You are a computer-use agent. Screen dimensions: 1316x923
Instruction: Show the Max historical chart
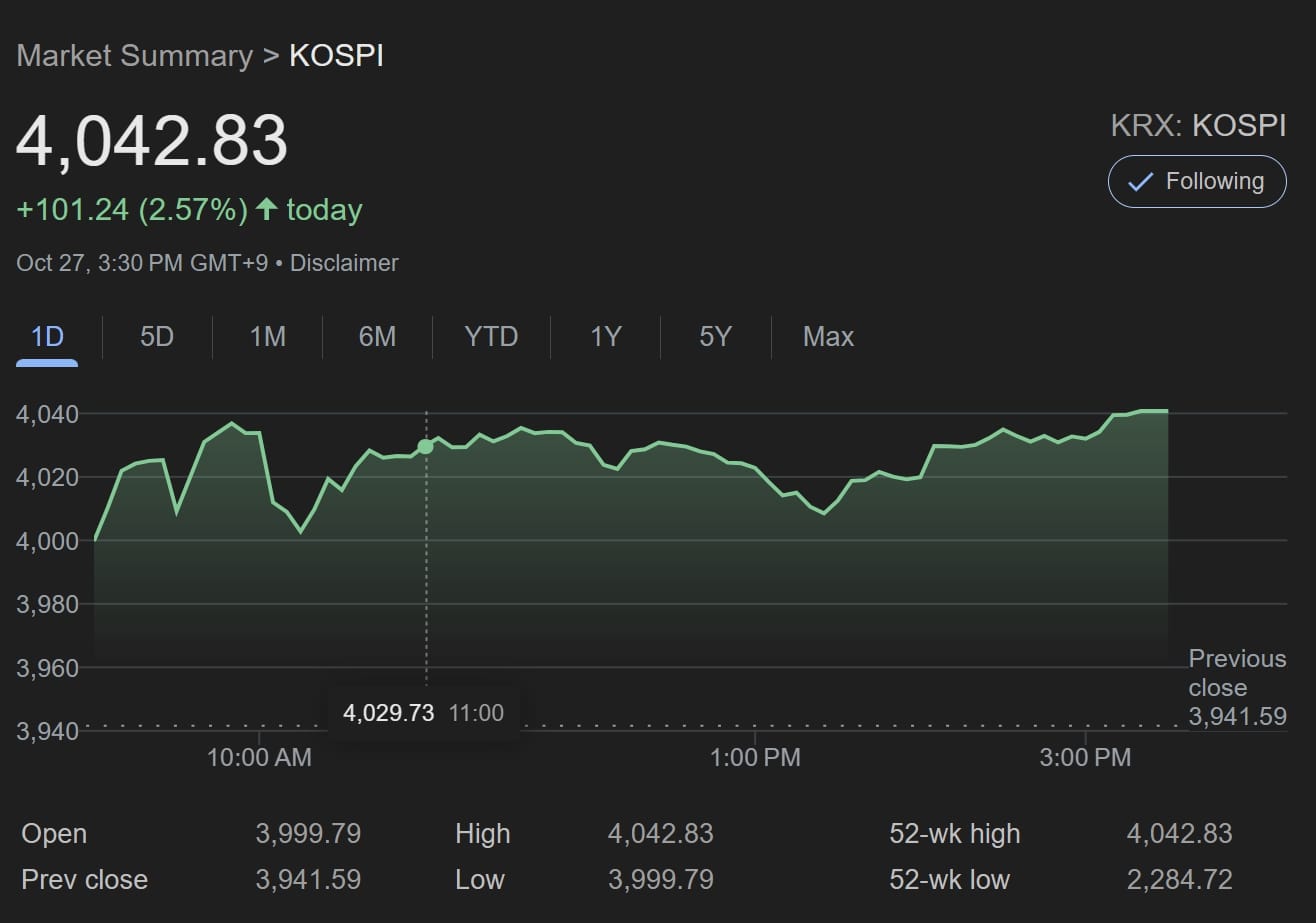[828, 337]
